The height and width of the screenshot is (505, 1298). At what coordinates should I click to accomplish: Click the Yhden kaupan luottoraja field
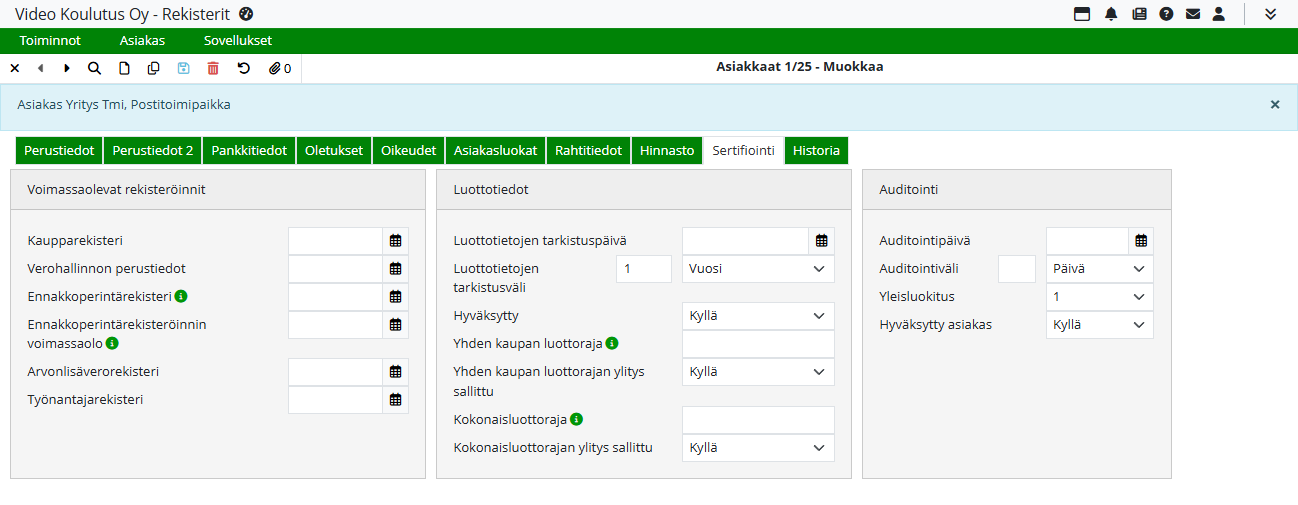(758, 344)
